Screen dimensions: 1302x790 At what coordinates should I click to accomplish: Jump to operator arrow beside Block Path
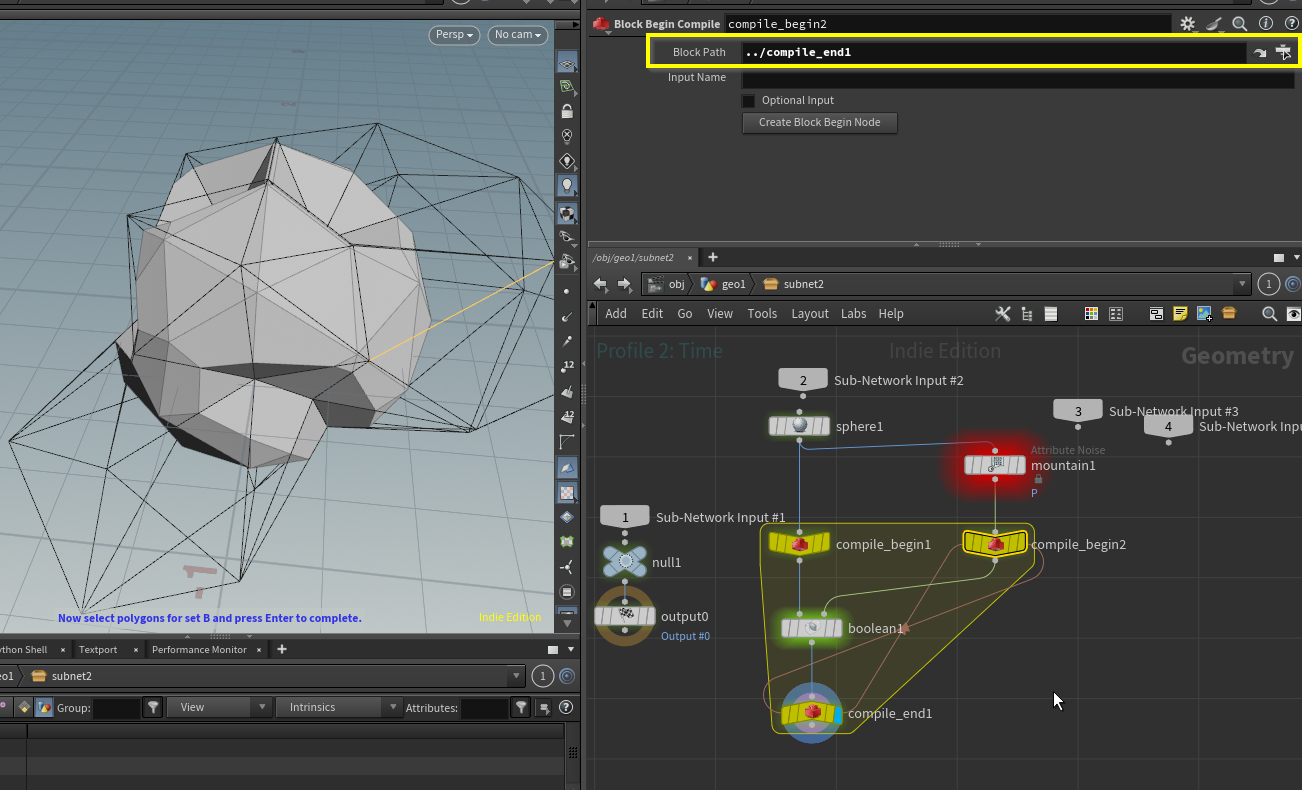pos(1261,52)
